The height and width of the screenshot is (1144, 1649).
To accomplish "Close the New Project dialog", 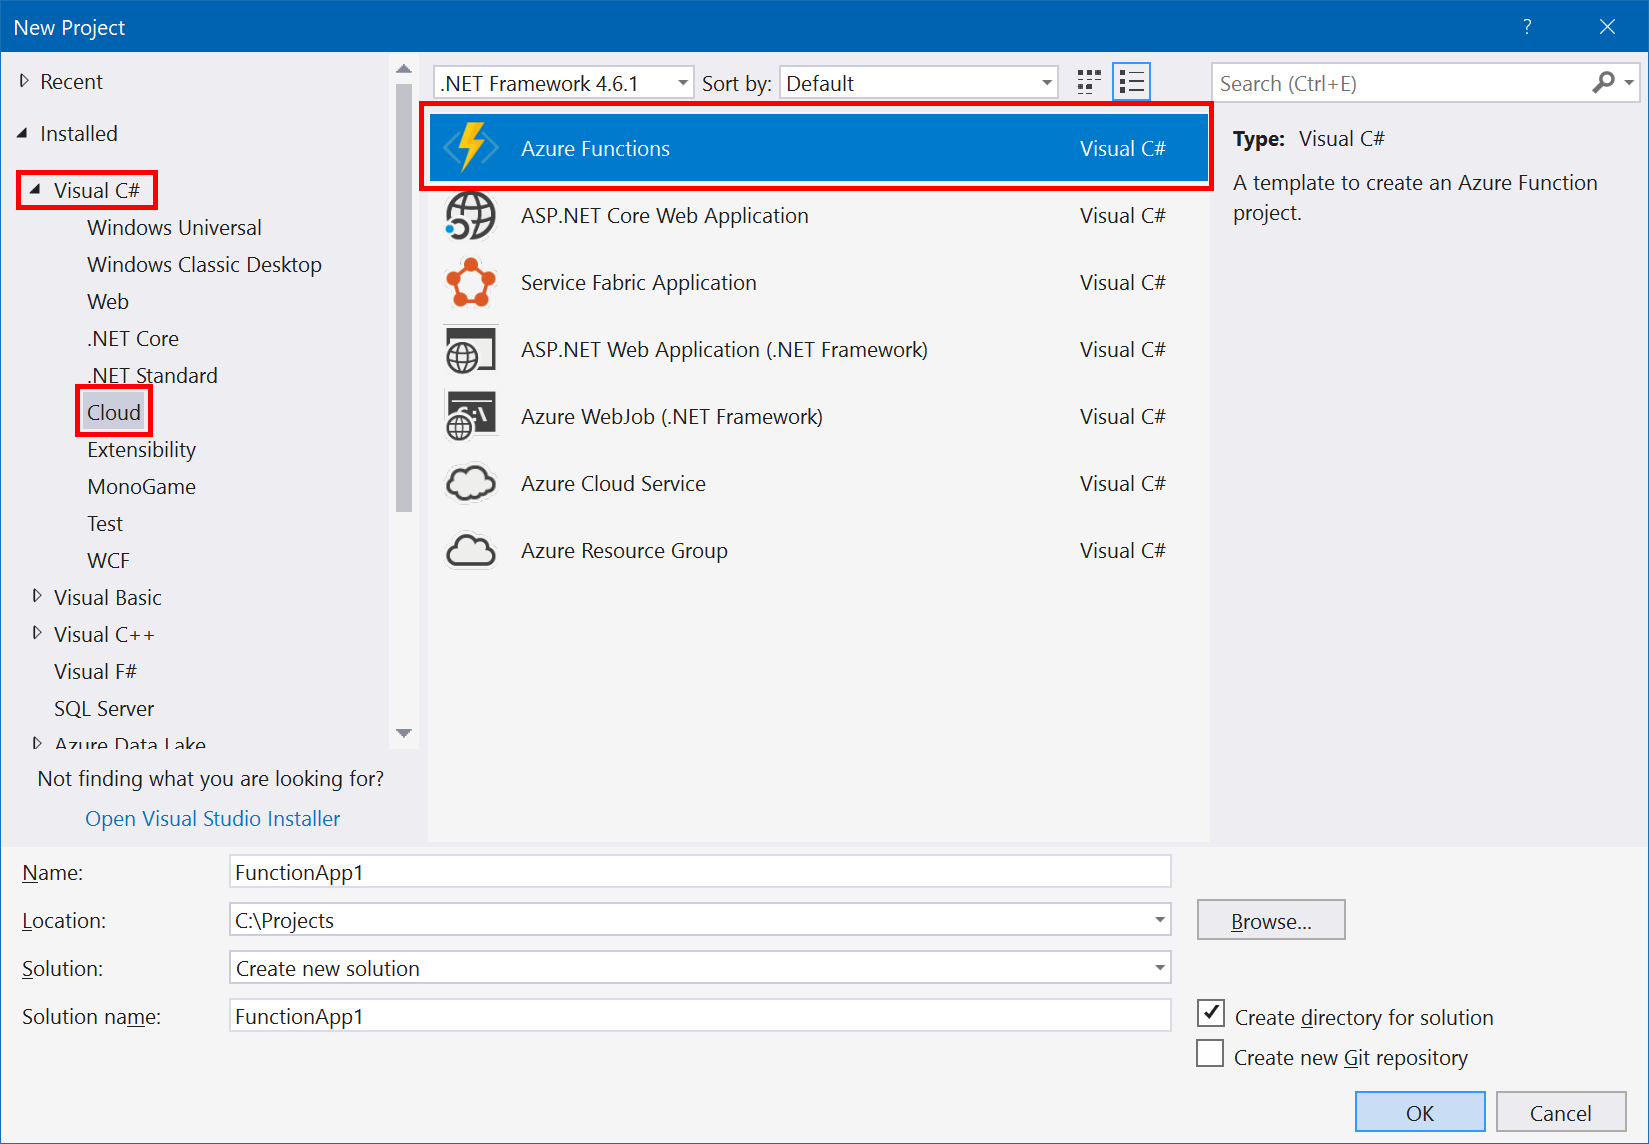I will tap(1607, 27).
